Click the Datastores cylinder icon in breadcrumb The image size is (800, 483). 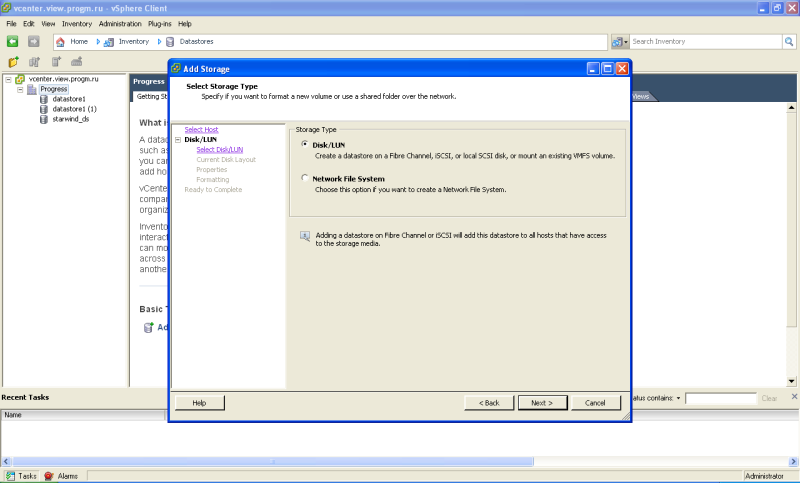(x=170, y=42)
